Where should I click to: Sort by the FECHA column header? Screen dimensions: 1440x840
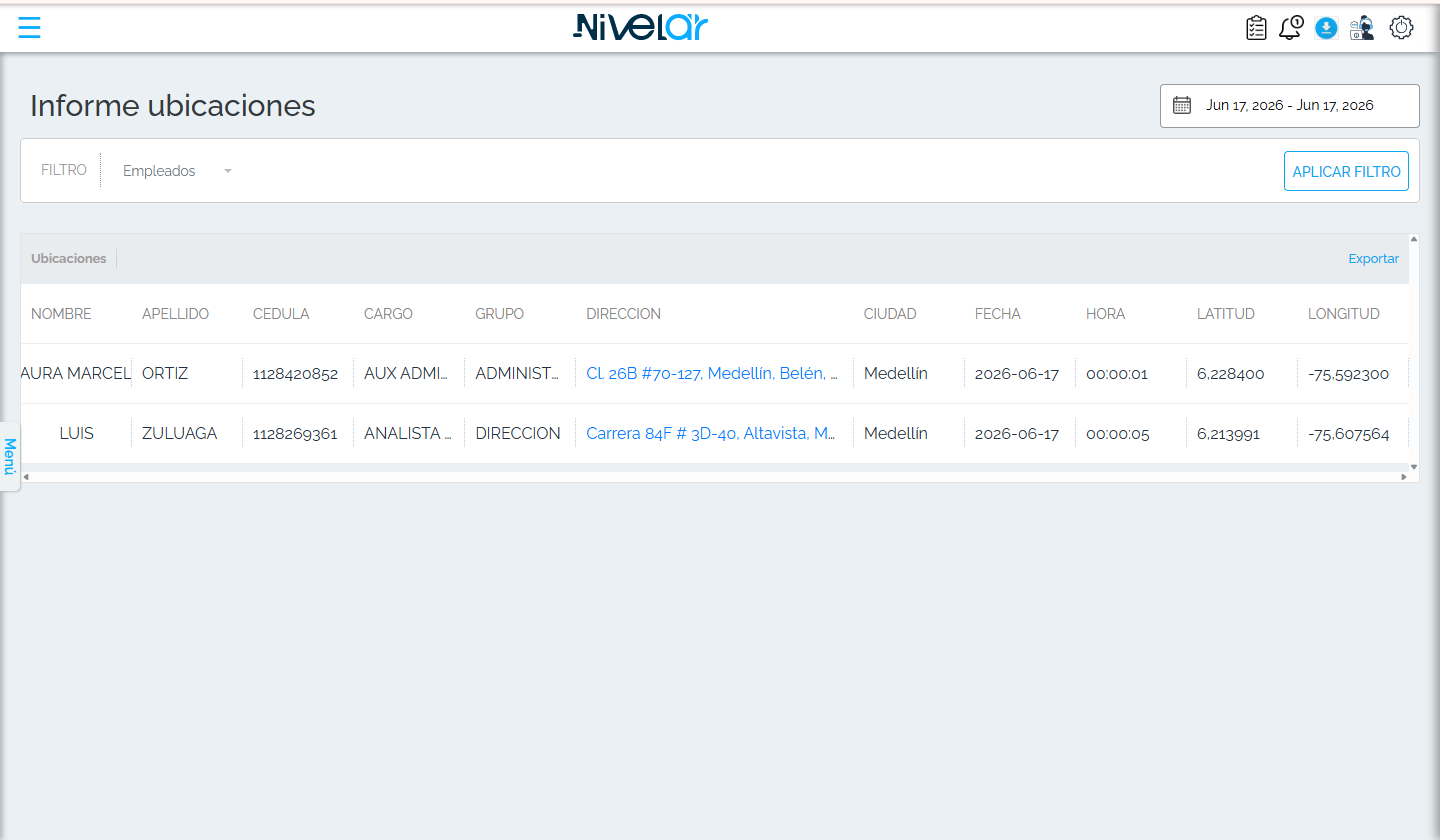click(x=998, y=314)
